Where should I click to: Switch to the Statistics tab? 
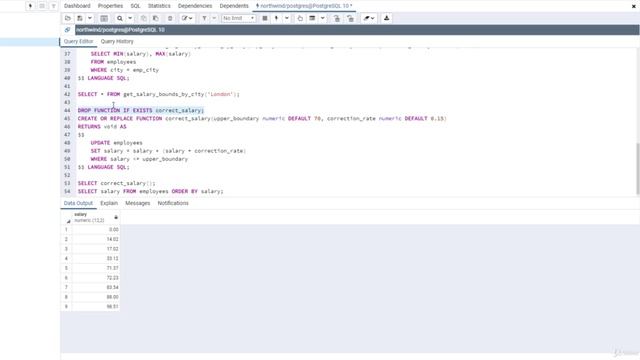pyautogui.click(x=159, y=6)
